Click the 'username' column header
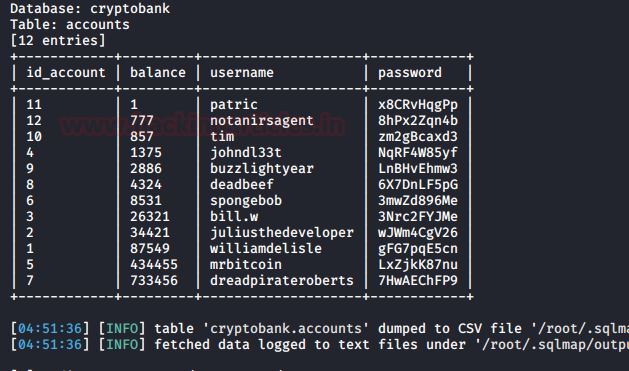This screenshot has height=371, width=629. click(x=242, y=73)
